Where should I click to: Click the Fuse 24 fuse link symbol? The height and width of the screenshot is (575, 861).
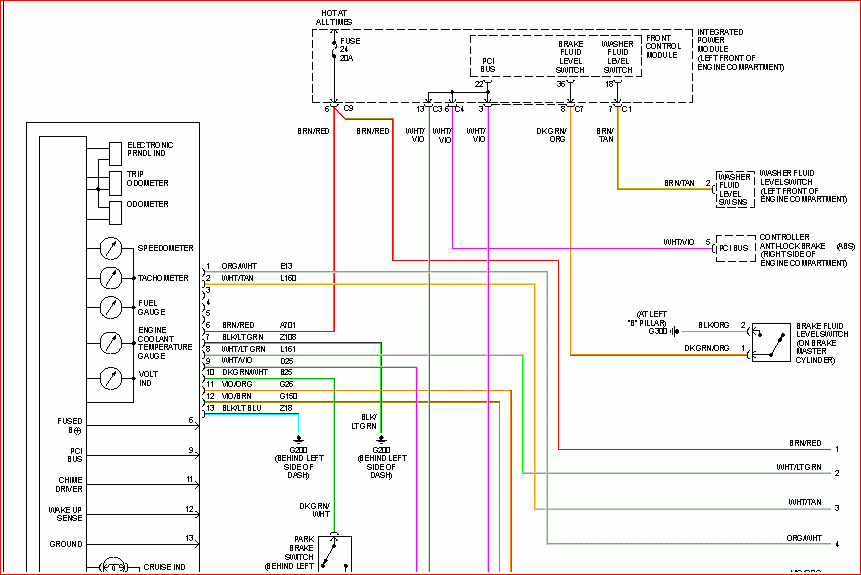334,49
